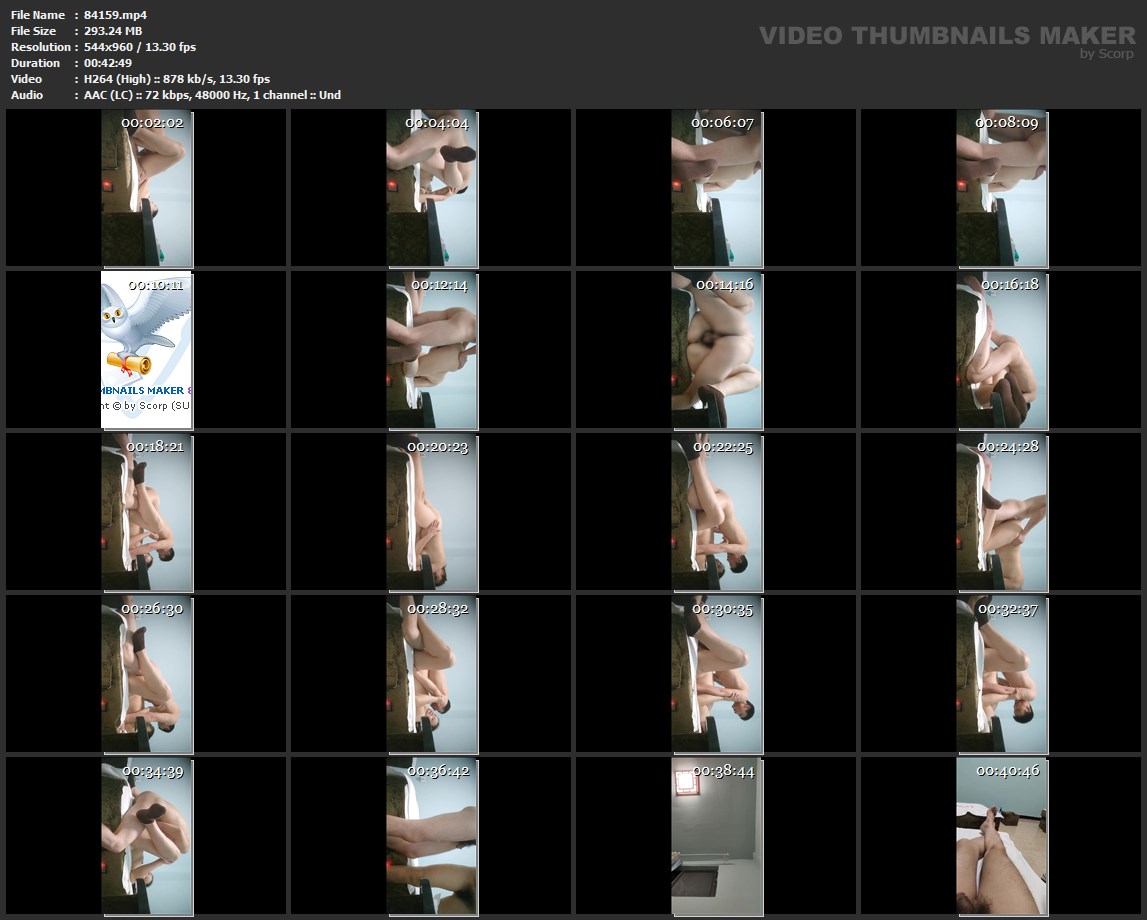Click the file name value 84159.mp4
This screenshot has height=920, width=1147.
116,15
